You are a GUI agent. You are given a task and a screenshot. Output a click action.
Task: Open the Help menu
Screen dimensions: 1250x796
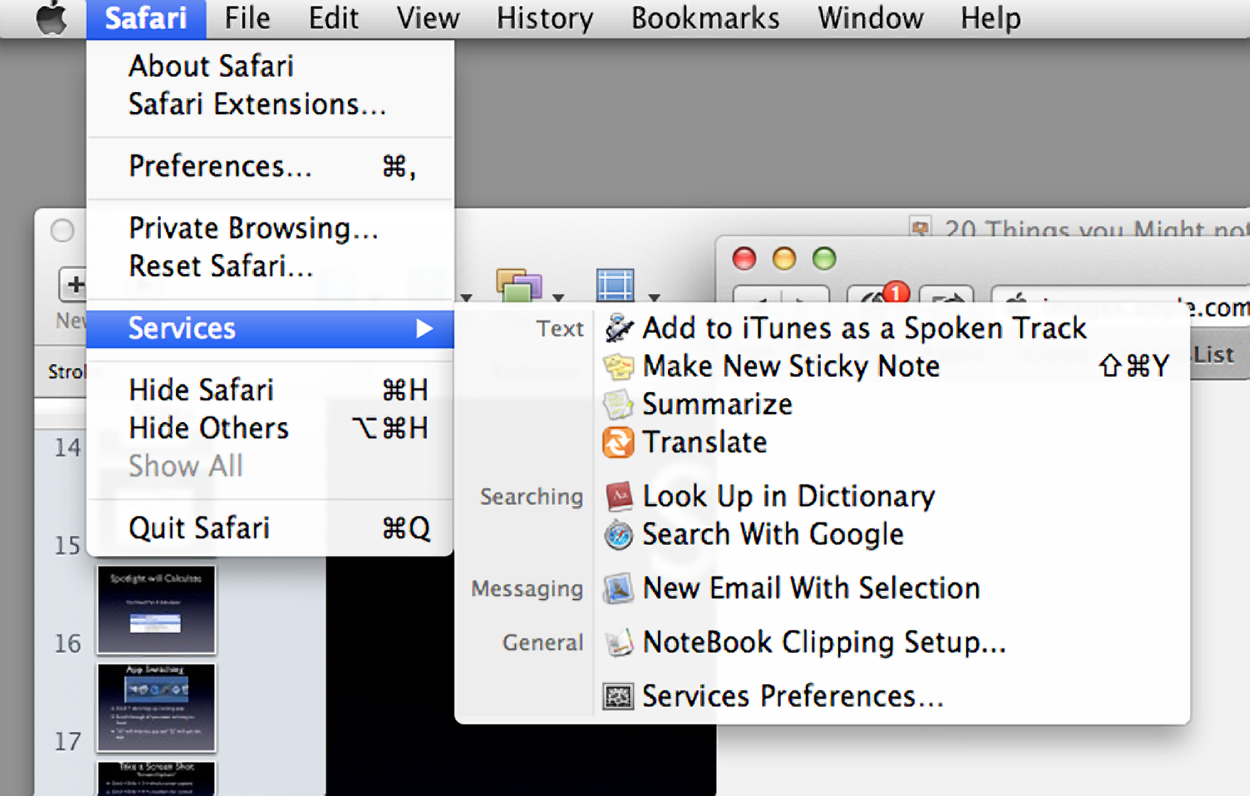click(x=990, y=19)
